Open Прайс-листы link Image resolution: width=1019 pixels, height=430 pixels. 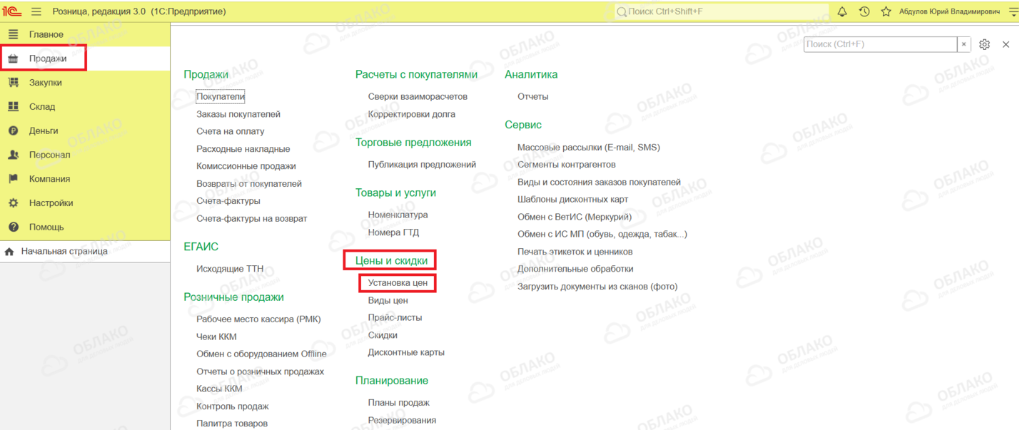tap(395, 318)
